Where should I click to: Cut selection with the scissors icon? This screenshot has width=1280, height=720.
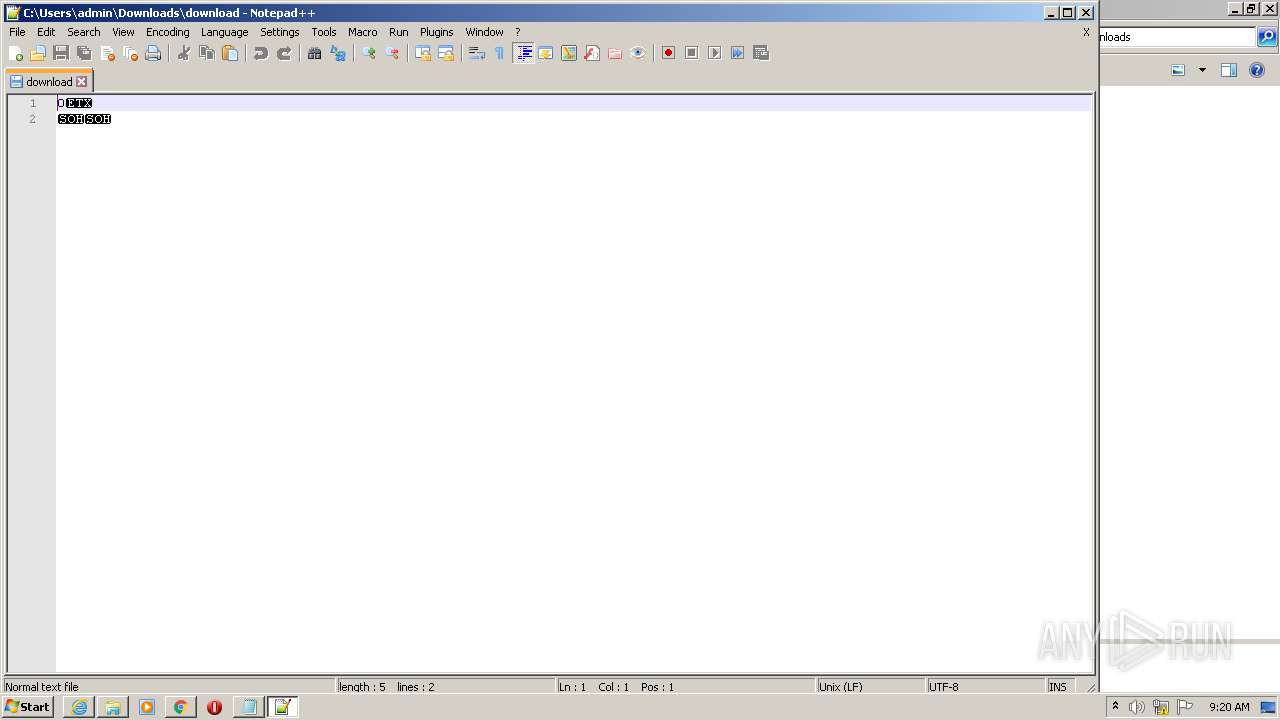pos(184,53)
